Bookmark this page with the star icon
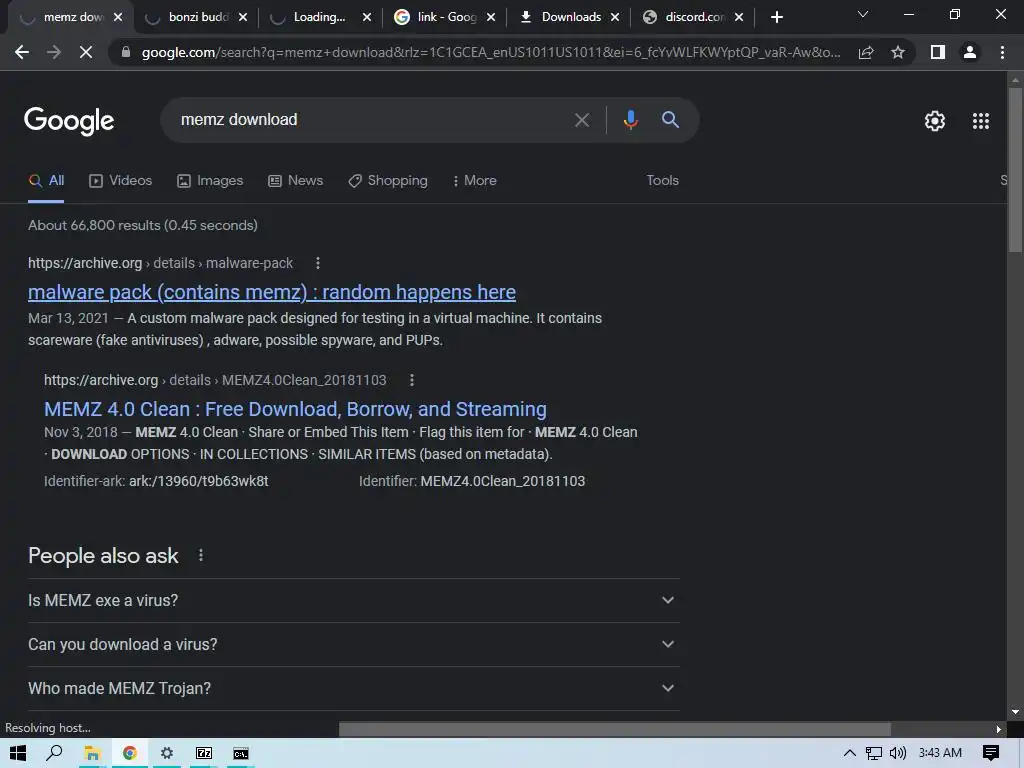Image resolution: width=1024 pixels, height=768 pixels. click(x=898, y=52)
